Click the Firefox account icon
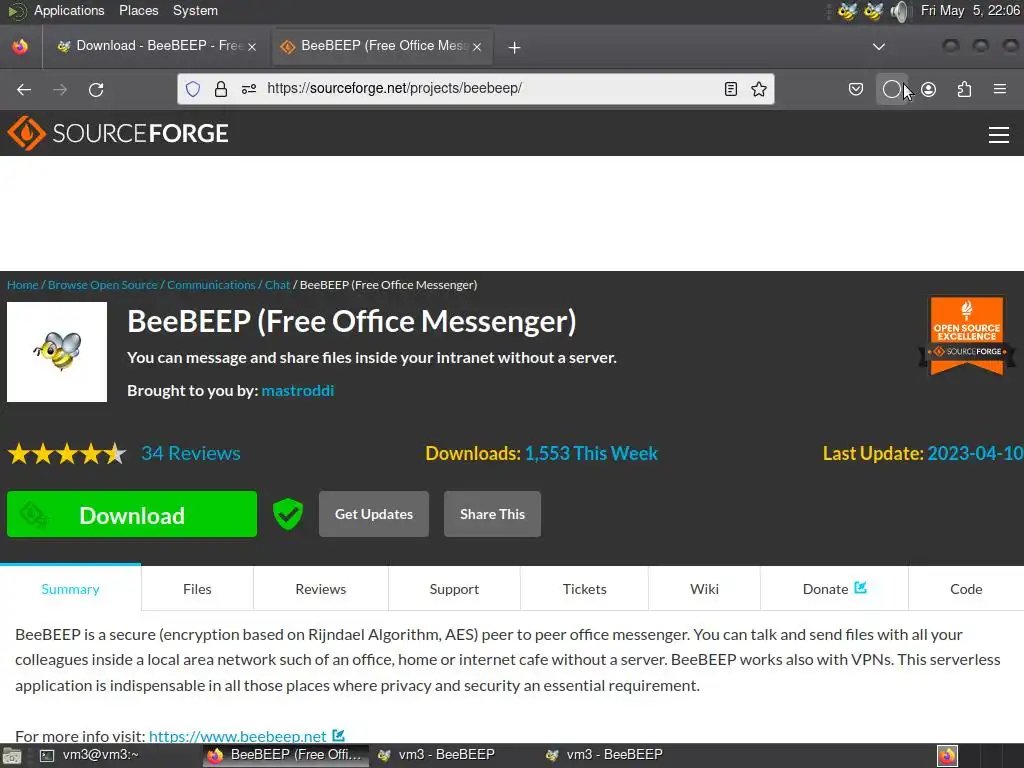Screen dimensions: 1024x768 928,89
